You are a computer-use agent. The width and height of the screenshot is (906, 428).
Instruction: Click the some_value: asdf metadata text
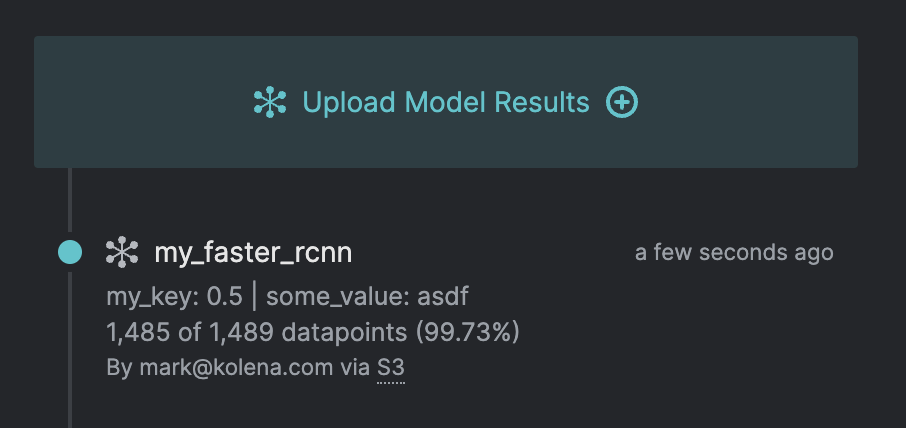pyautogui.click(x=367, y=296)
